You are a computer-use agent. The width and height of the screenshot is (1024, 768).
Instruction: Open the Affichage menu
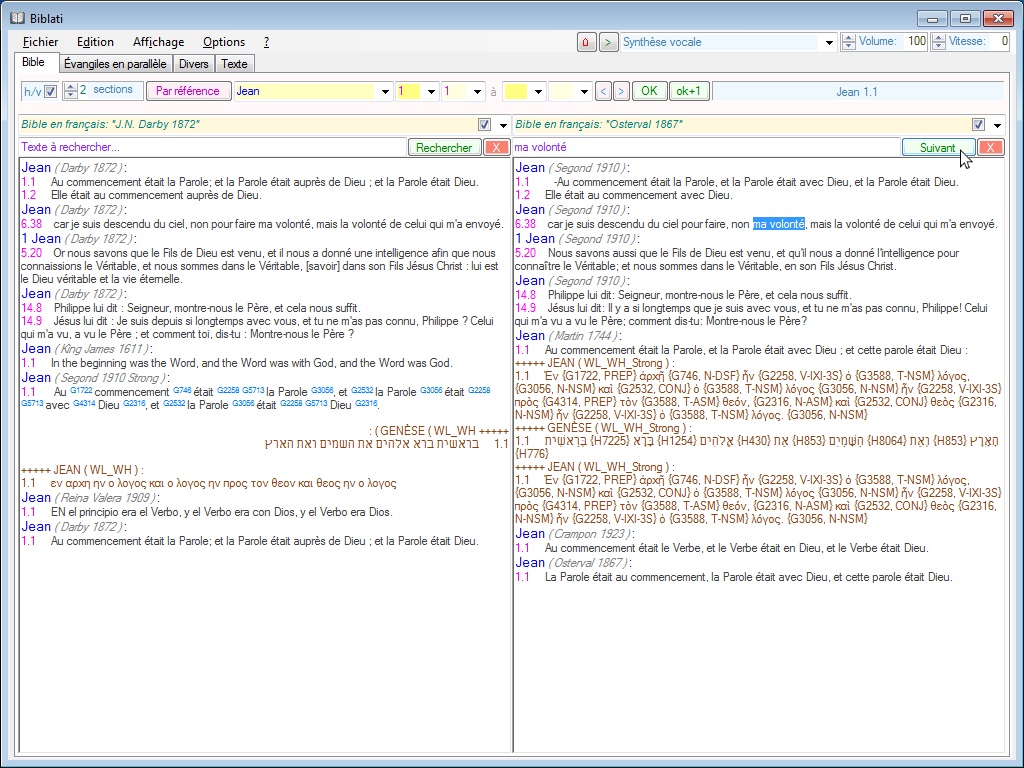tap(158, 42)
